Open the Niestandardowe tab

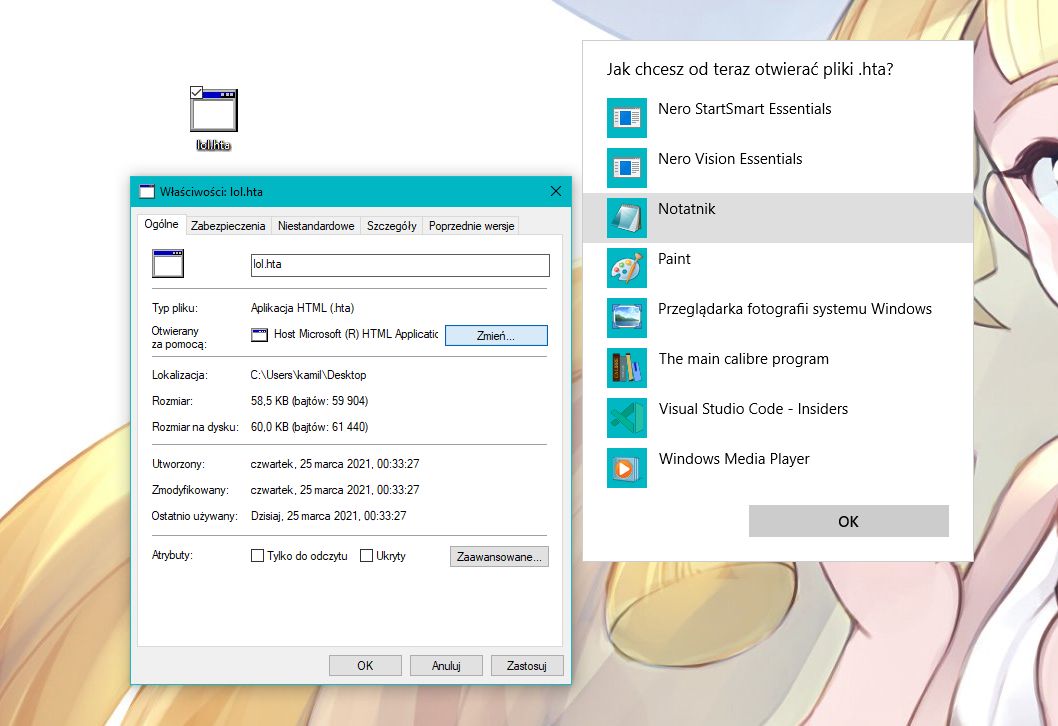click(316, 226)
